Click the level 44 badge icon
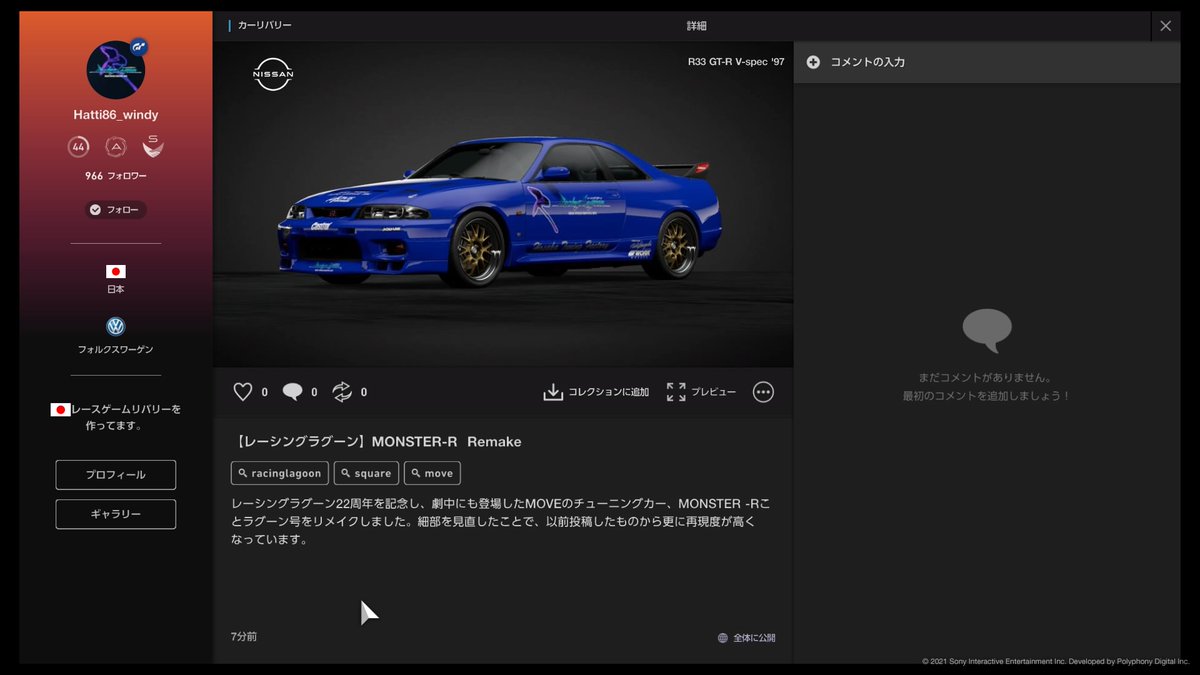 coord(78,147)
